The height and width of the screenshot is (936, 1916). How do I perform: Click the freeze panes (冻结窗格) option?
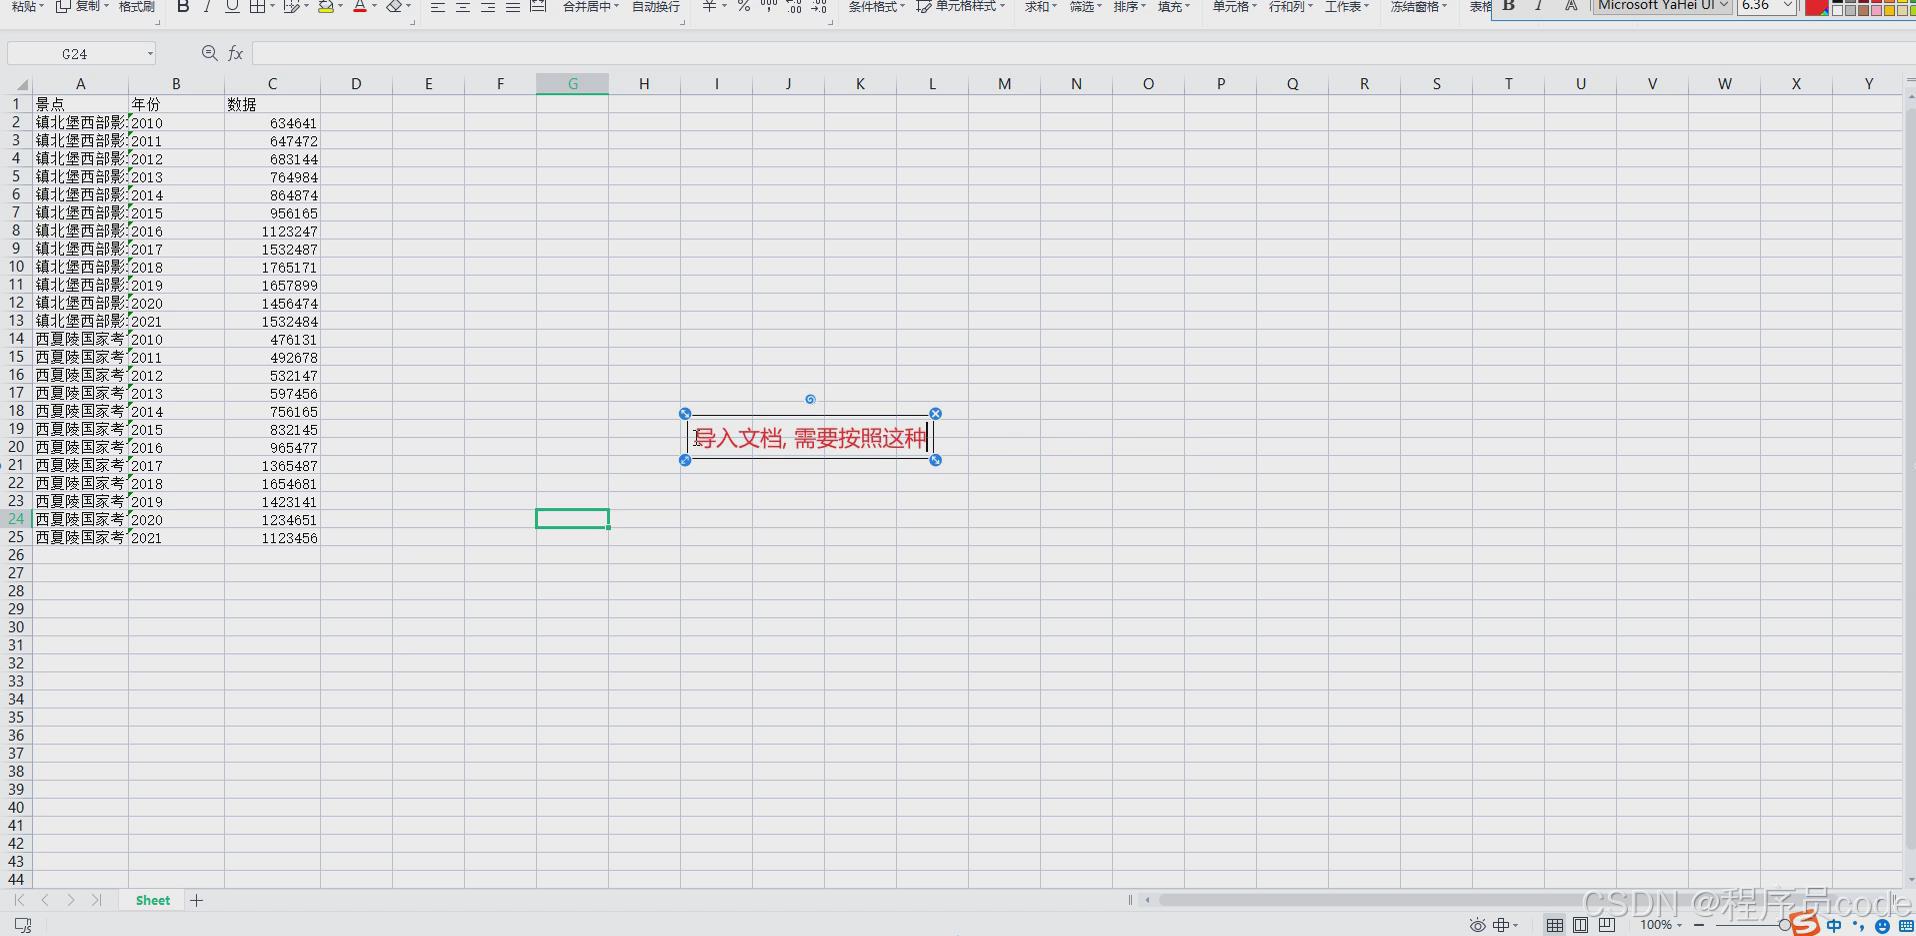[x=1415, y=6]
